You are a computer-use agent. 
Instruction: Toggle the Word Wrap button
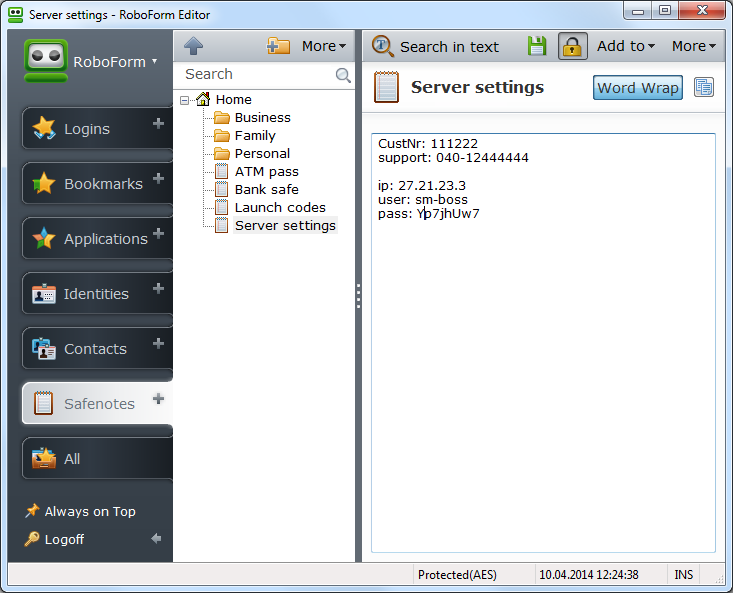click(638, 88)
